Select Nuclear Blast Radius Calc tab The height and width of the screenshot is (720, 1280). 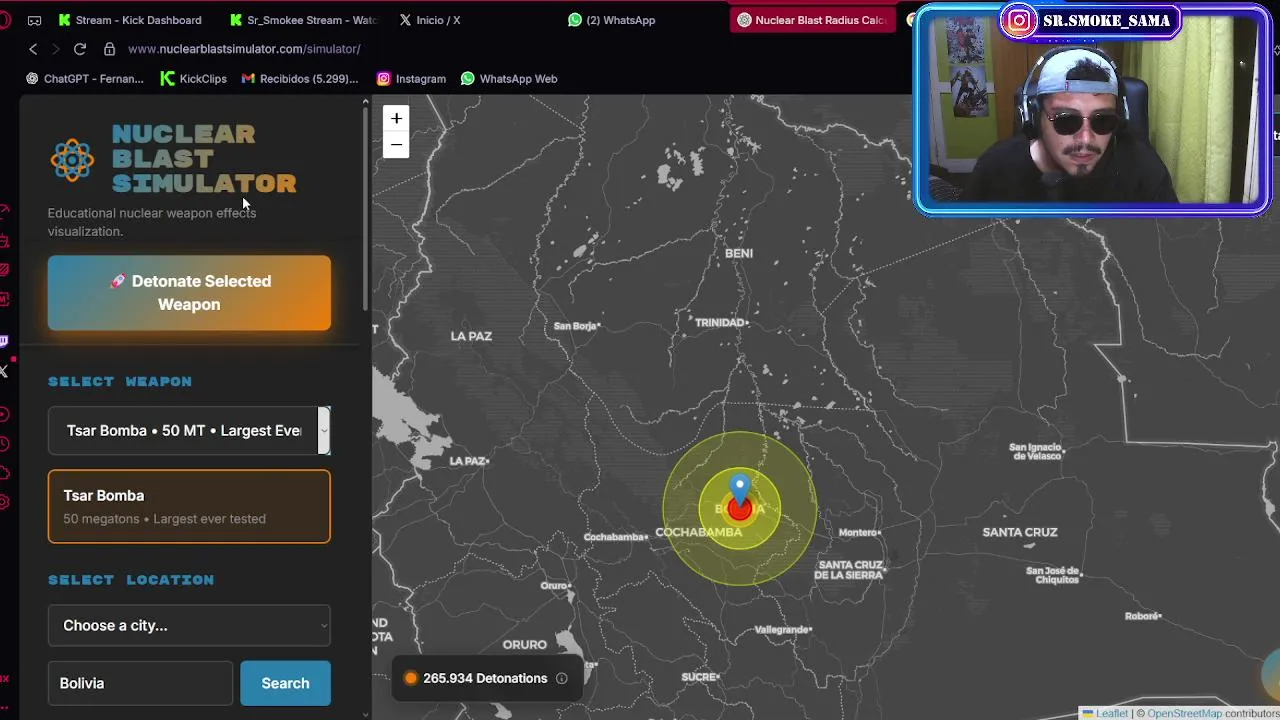pos(812,20)
